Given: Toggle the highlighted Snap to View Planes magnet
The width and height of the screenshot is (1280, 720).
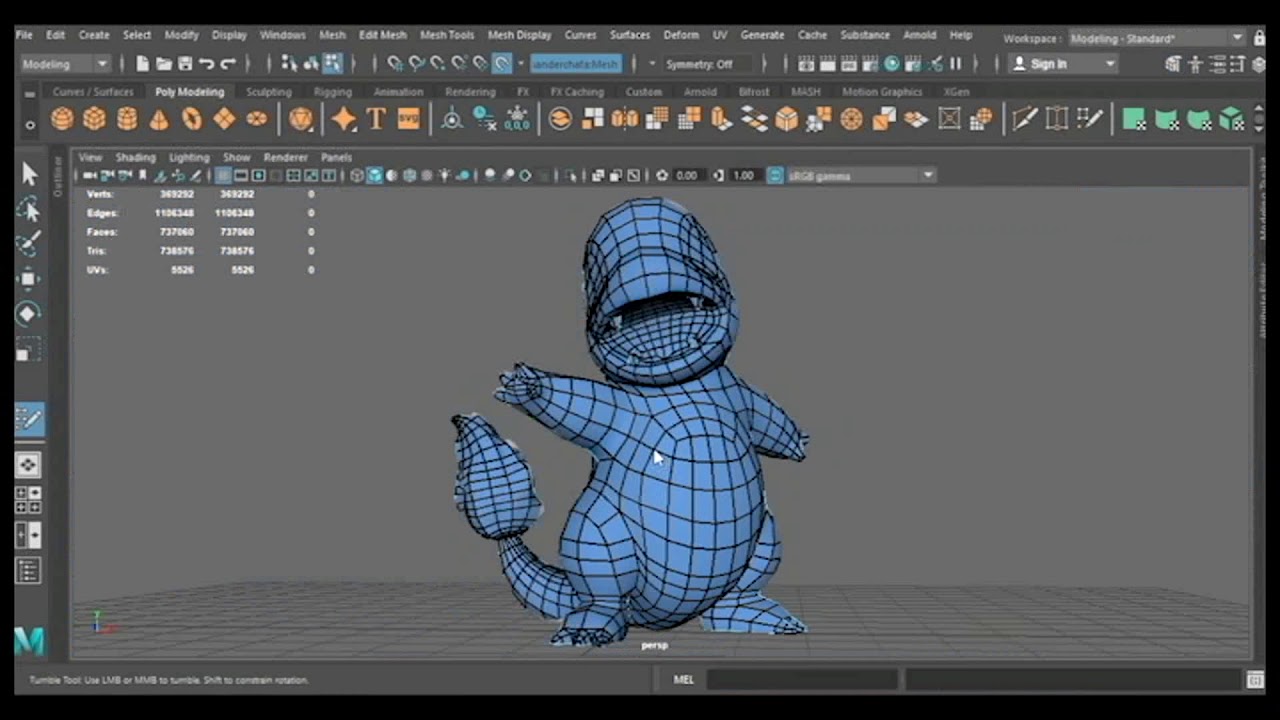Looking at the screenshot, I should 502,64.
